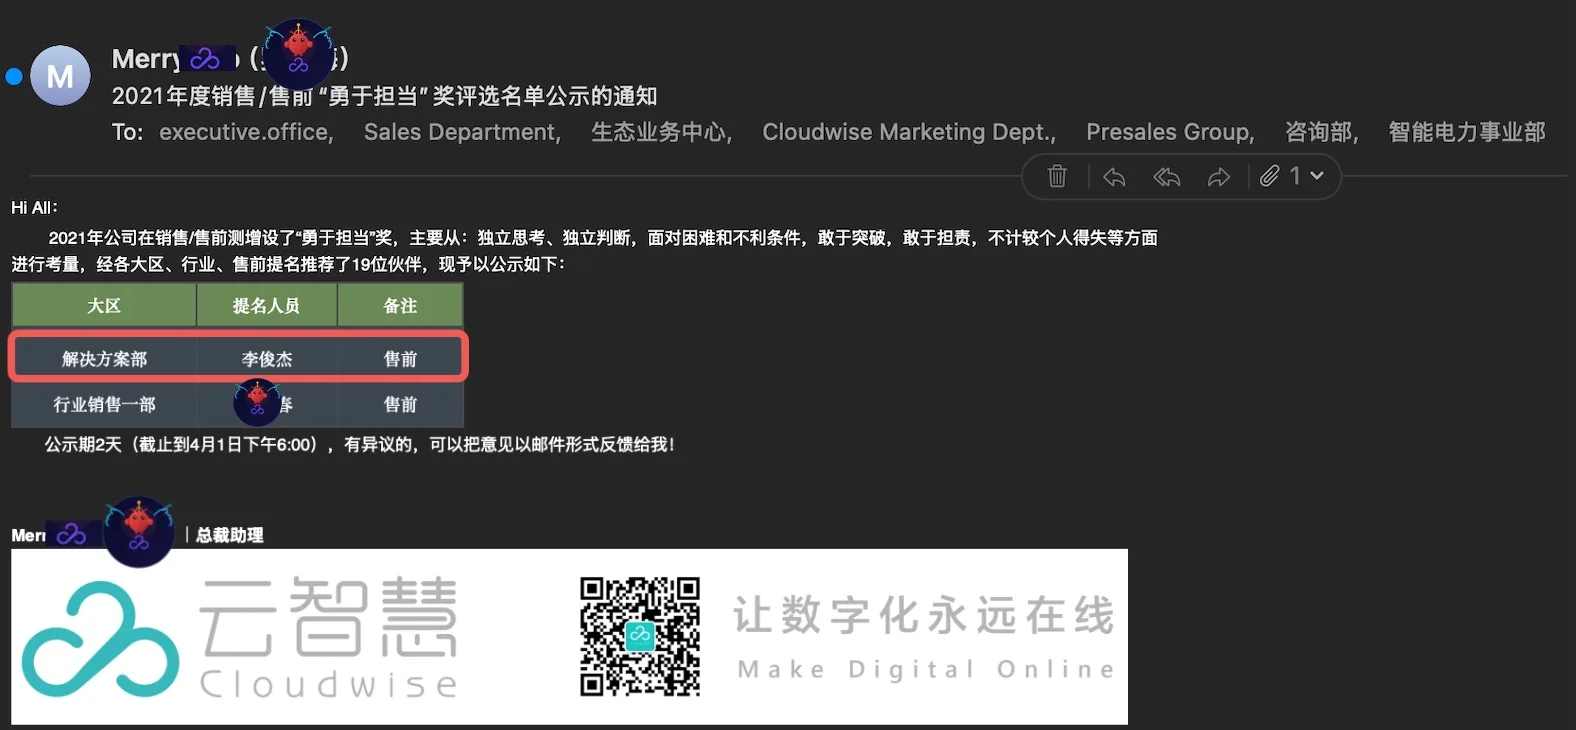Viewport: 1576px width, 730px height.
Task: Delete this email with the trash icon
Action: coord(1057,177)
